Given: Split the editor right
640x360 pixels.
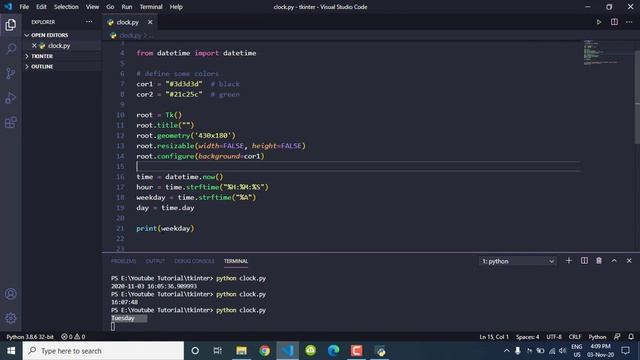Looking at the screenshot, I should tap(614, 22).
